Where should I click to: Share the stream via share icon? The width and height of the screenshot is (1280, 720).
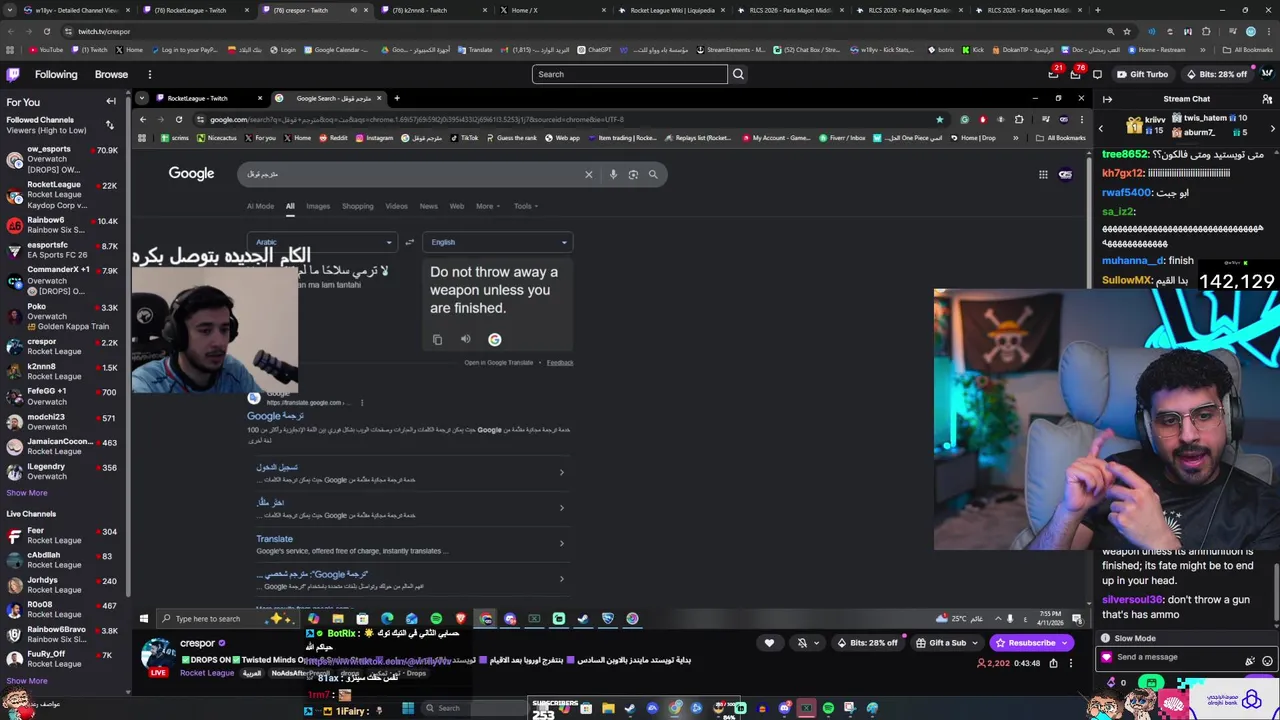pyautogui.click(x=1053, y=663)
